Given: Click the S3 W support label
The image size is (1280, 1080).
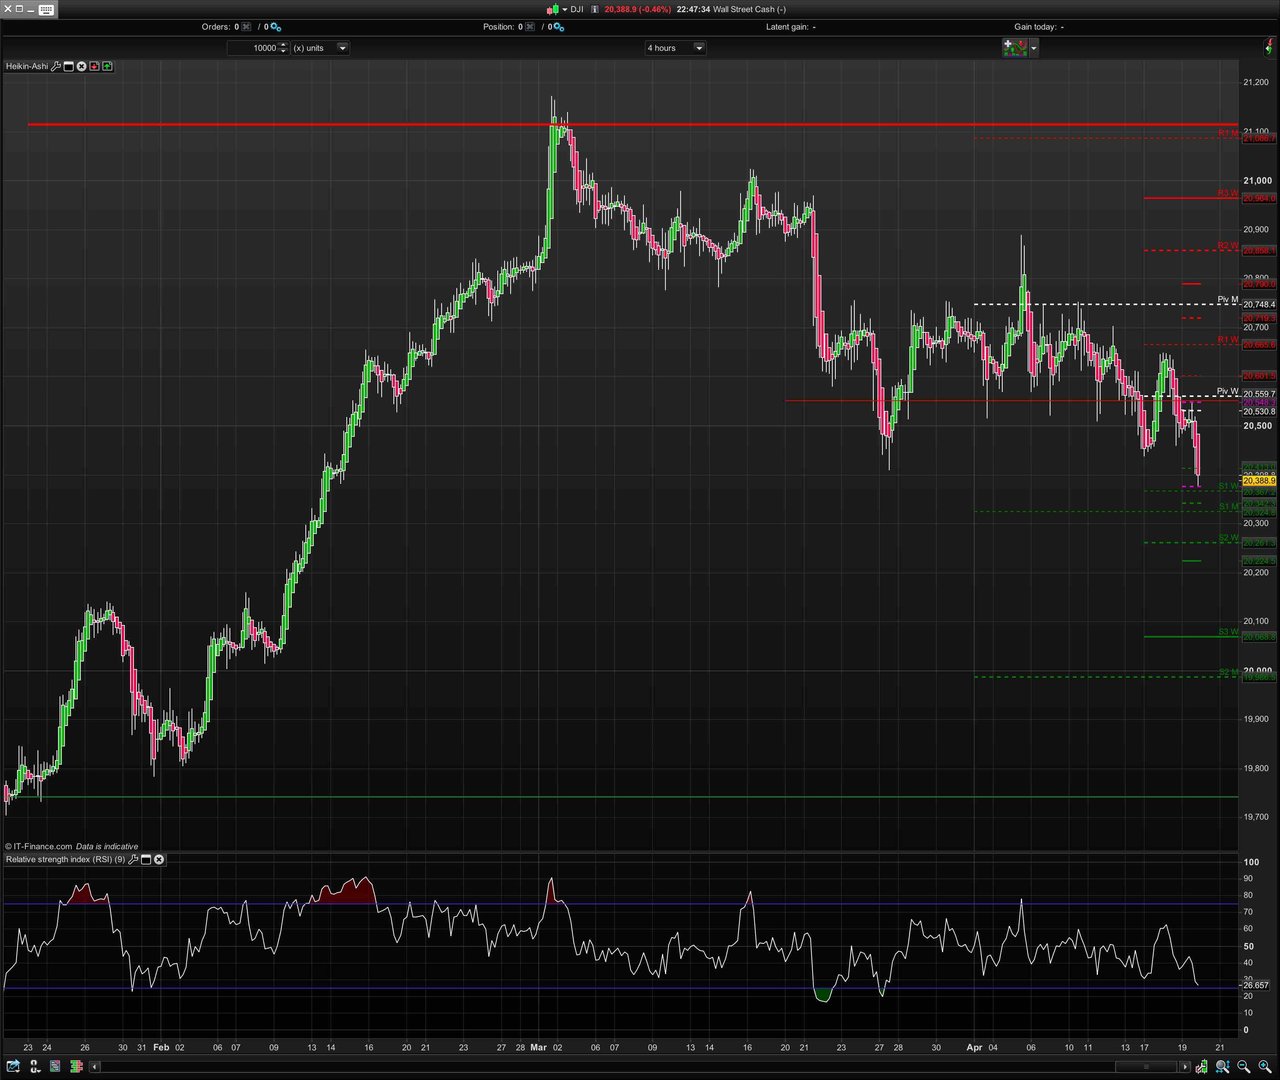Looking at the screenshot, I should tap(1228, 632).
